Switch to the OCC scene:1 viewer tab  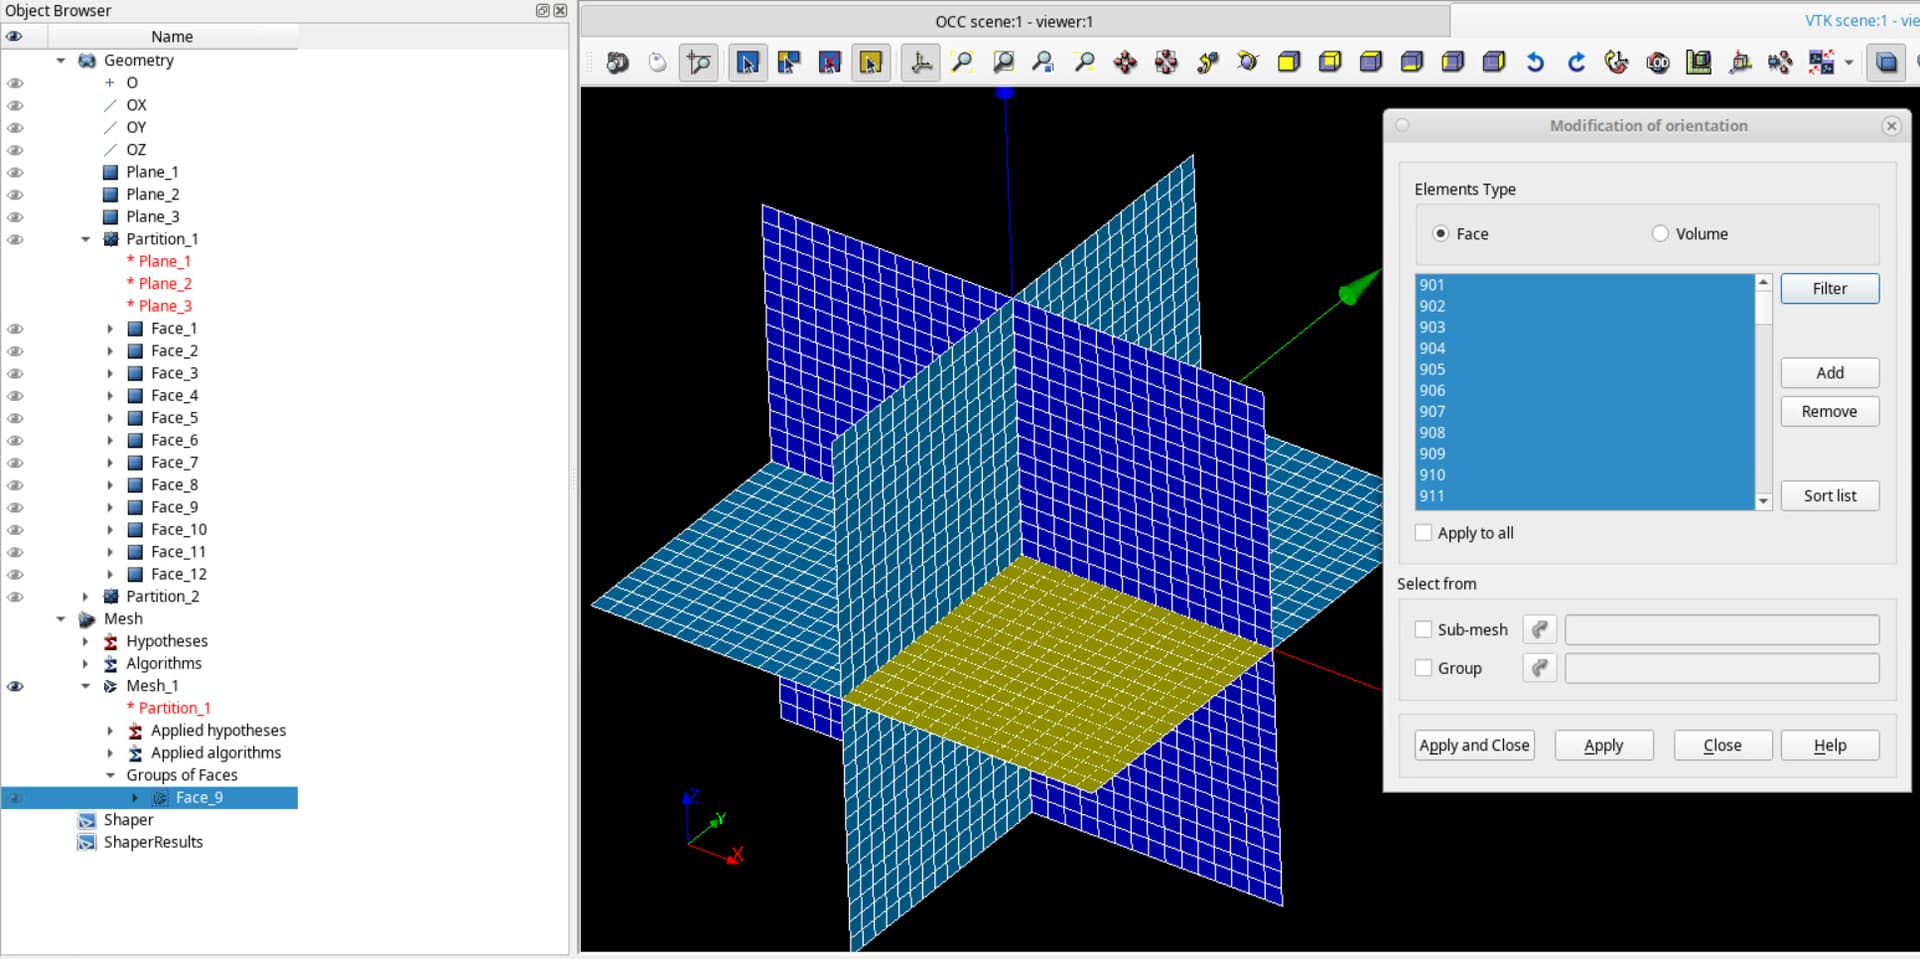click(1013, 21)
